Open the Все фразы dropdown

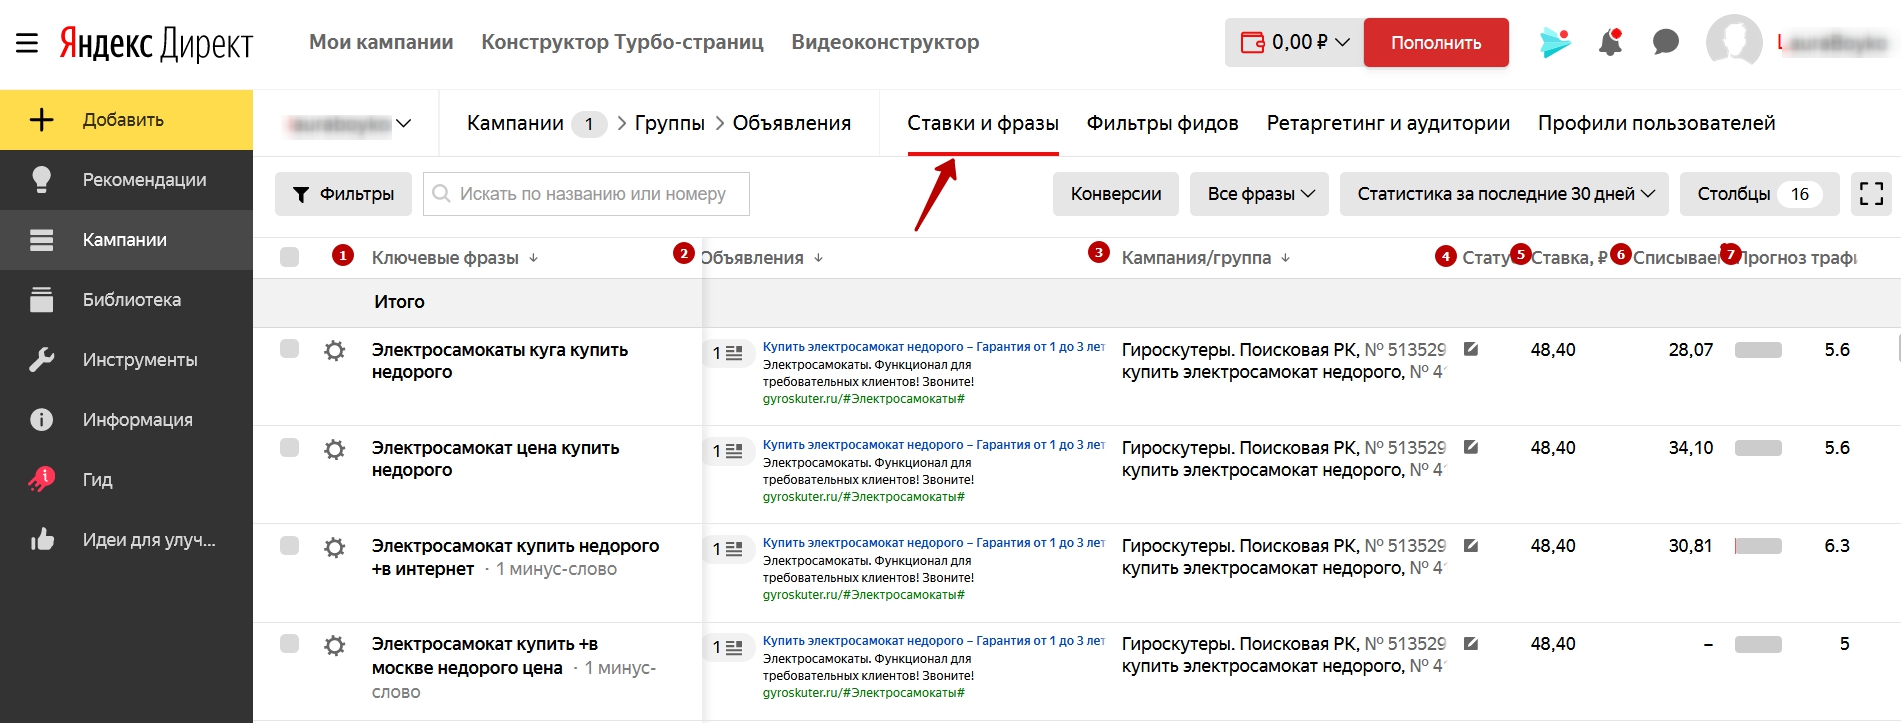click(1259, 194)
